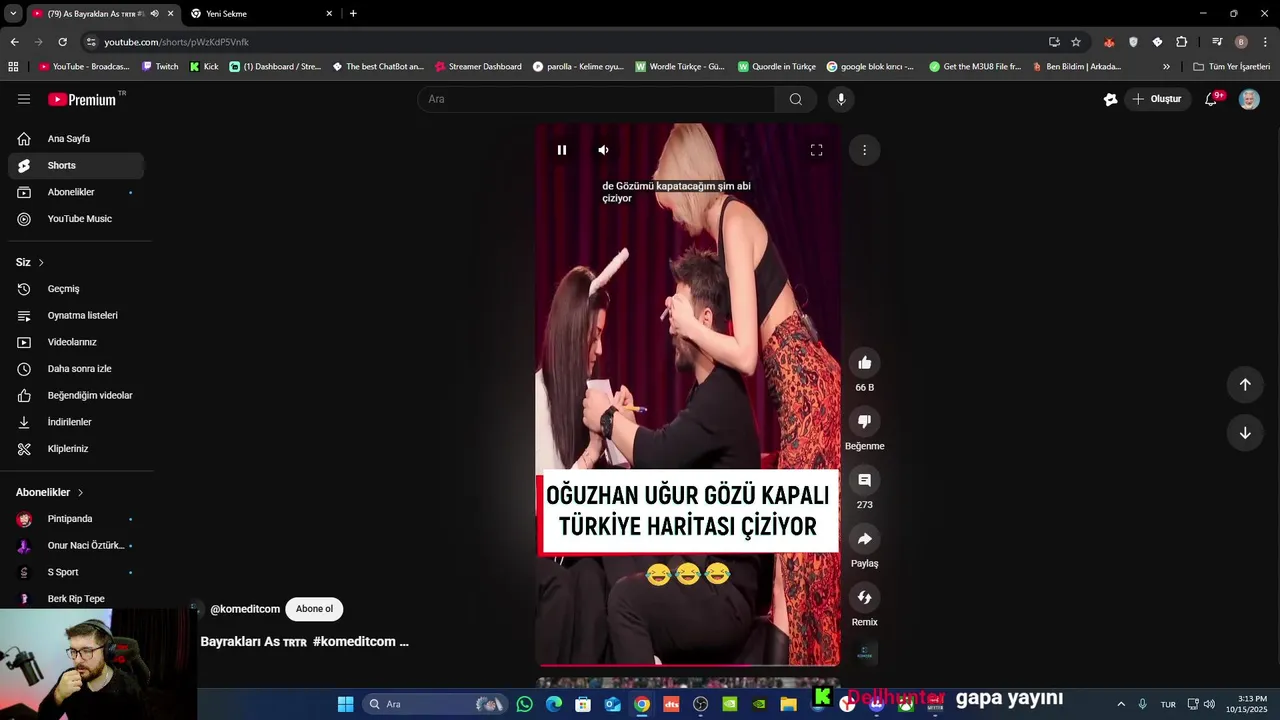Go to previous short with up arrow
This screenshot has height=720, width=1280.
(x=1245, y=385)
